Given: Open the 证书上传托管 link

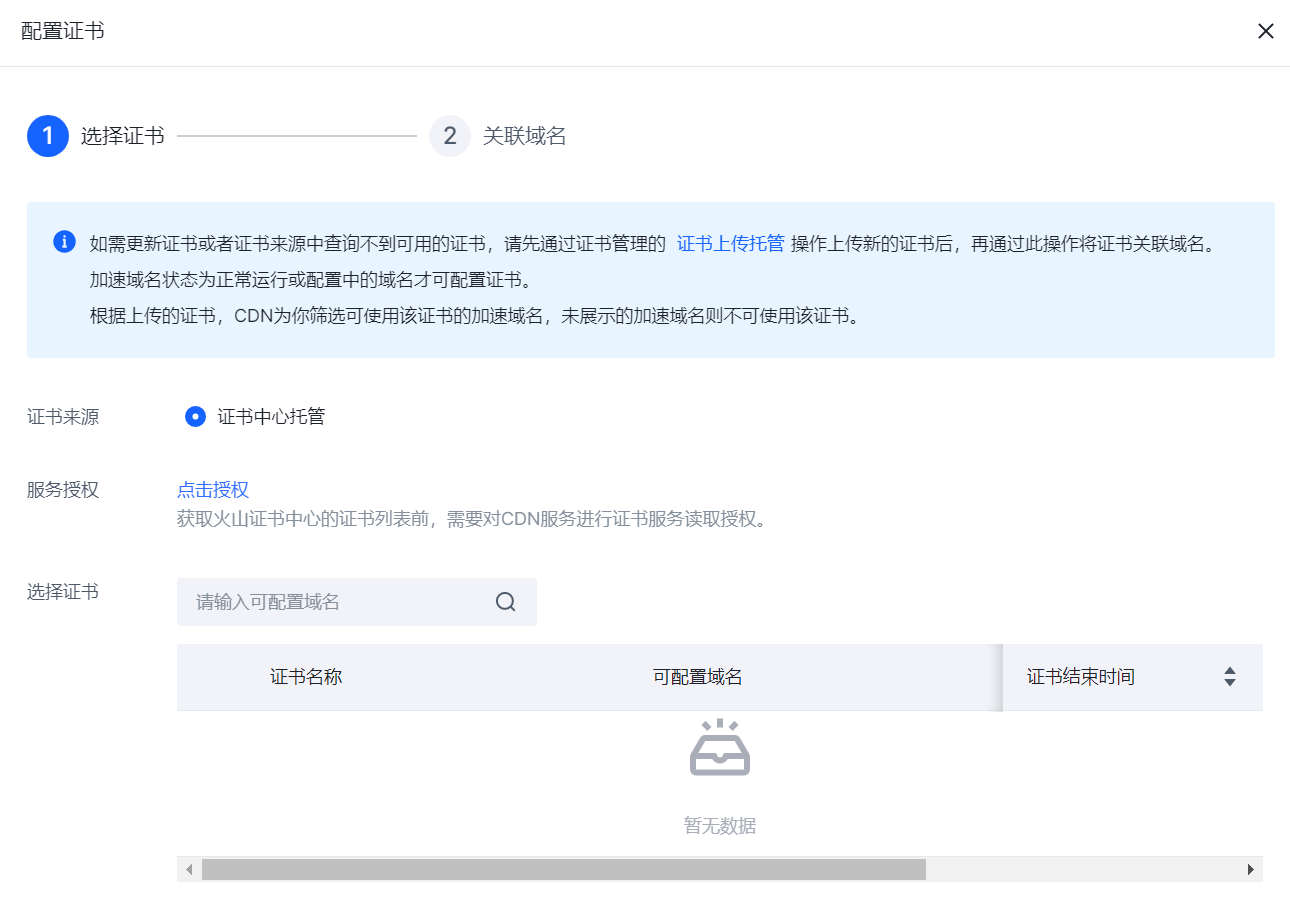Looking at the screenshot, I should click(x=730, y=244).
